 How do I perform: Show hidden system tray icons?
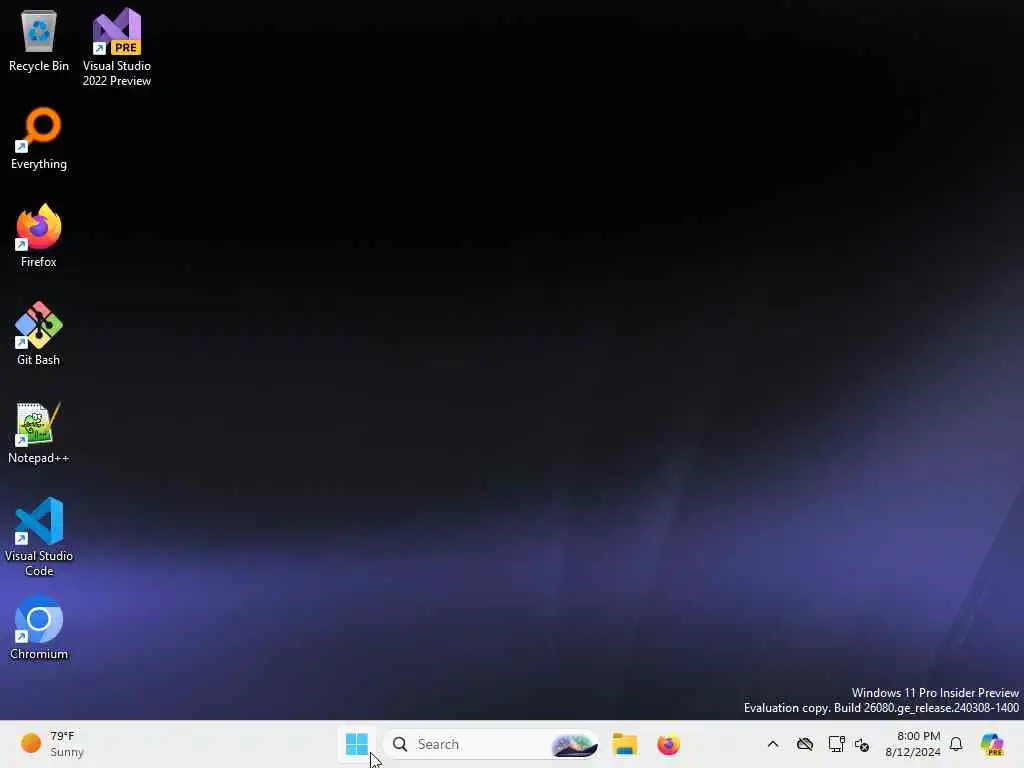tap(773, 744)
